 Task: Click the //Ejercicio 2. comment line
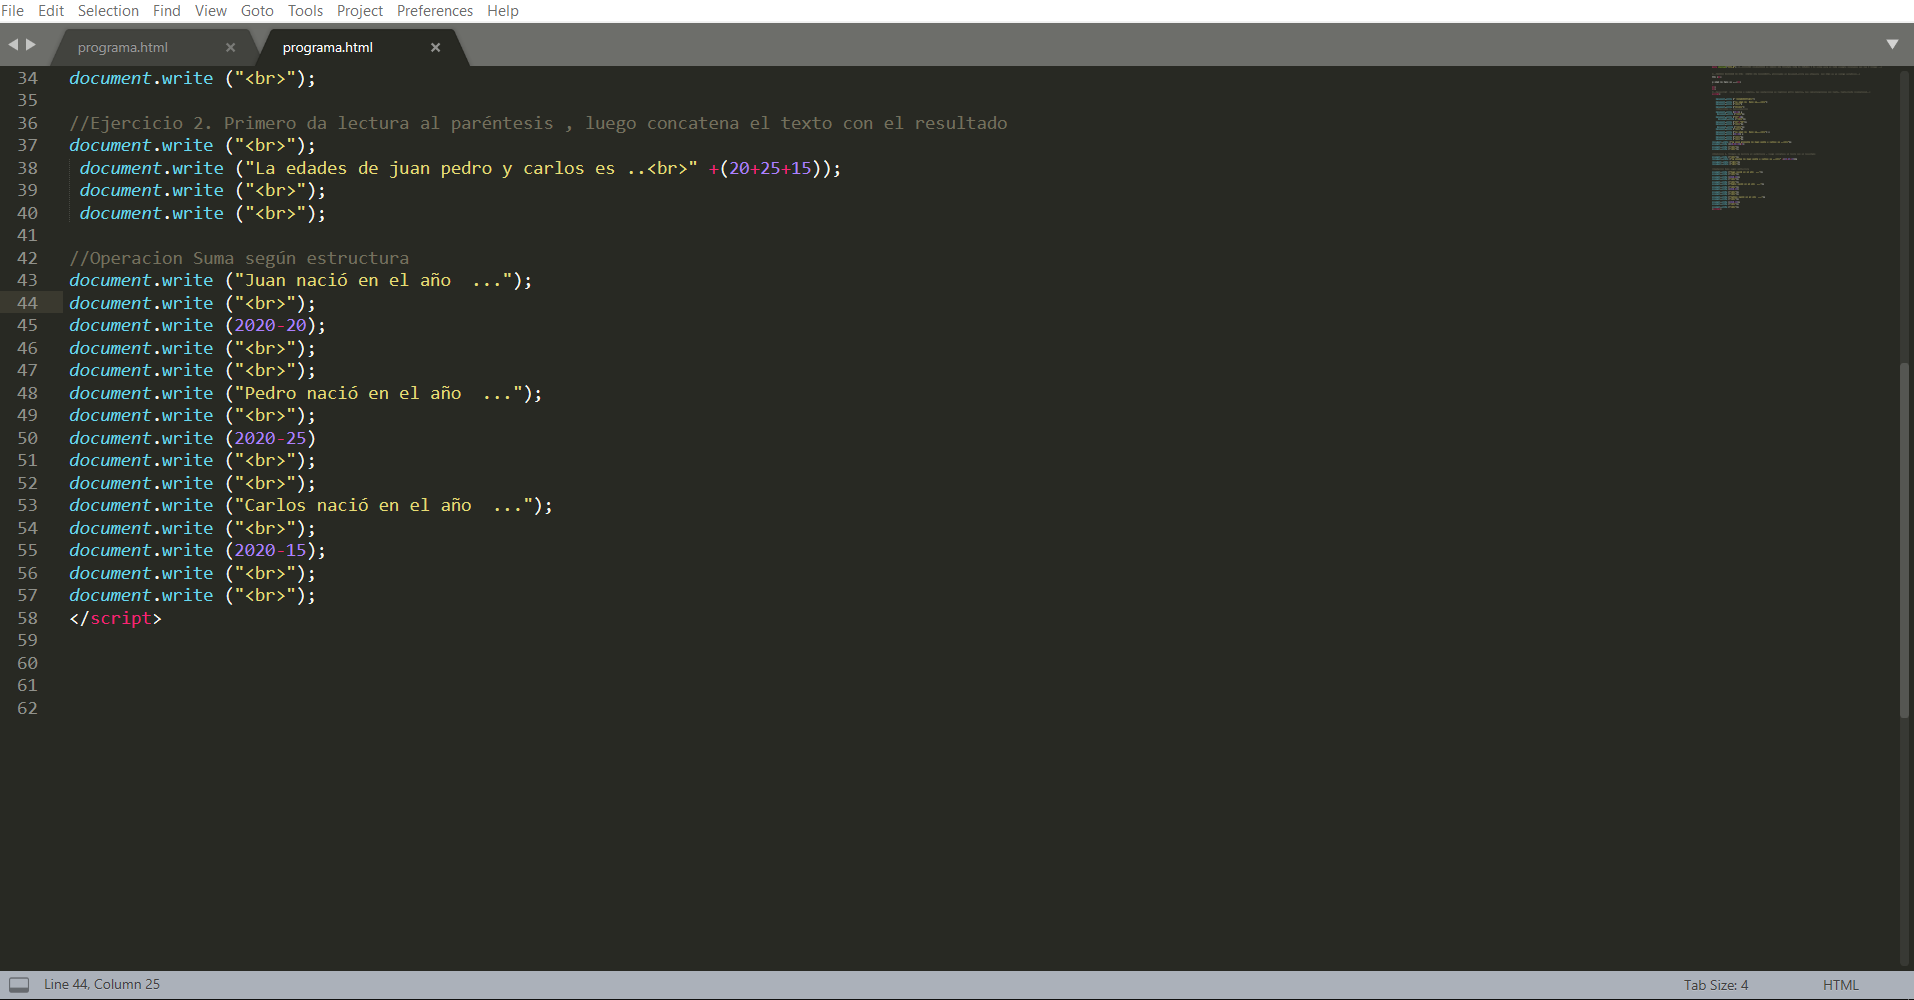[x=538, y=123]
